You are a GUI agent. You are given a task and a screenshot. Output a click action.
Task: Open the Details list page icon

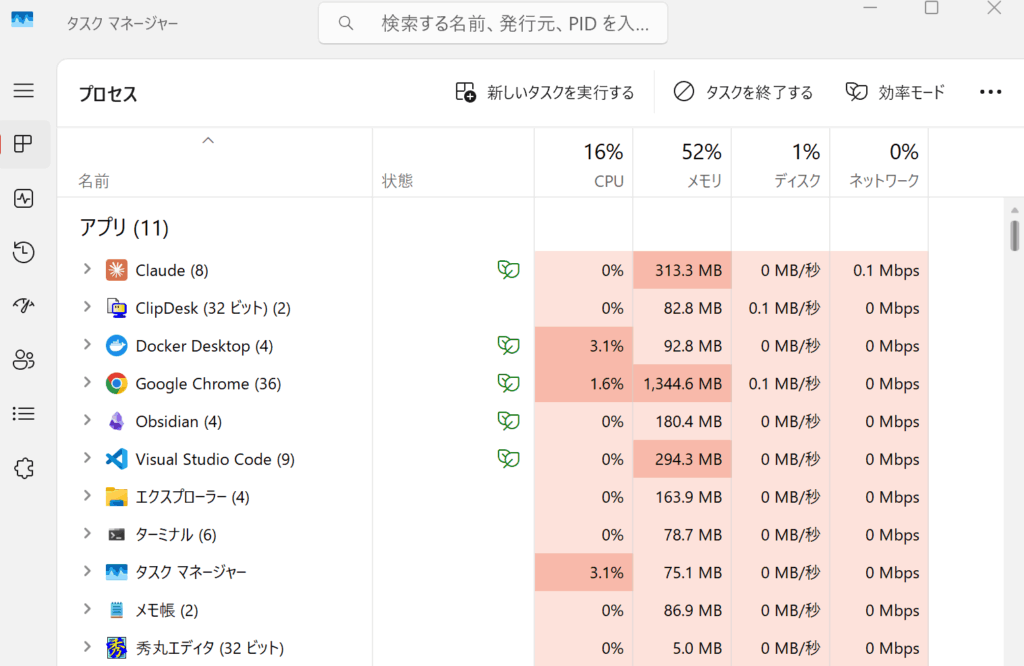[24, 413]
